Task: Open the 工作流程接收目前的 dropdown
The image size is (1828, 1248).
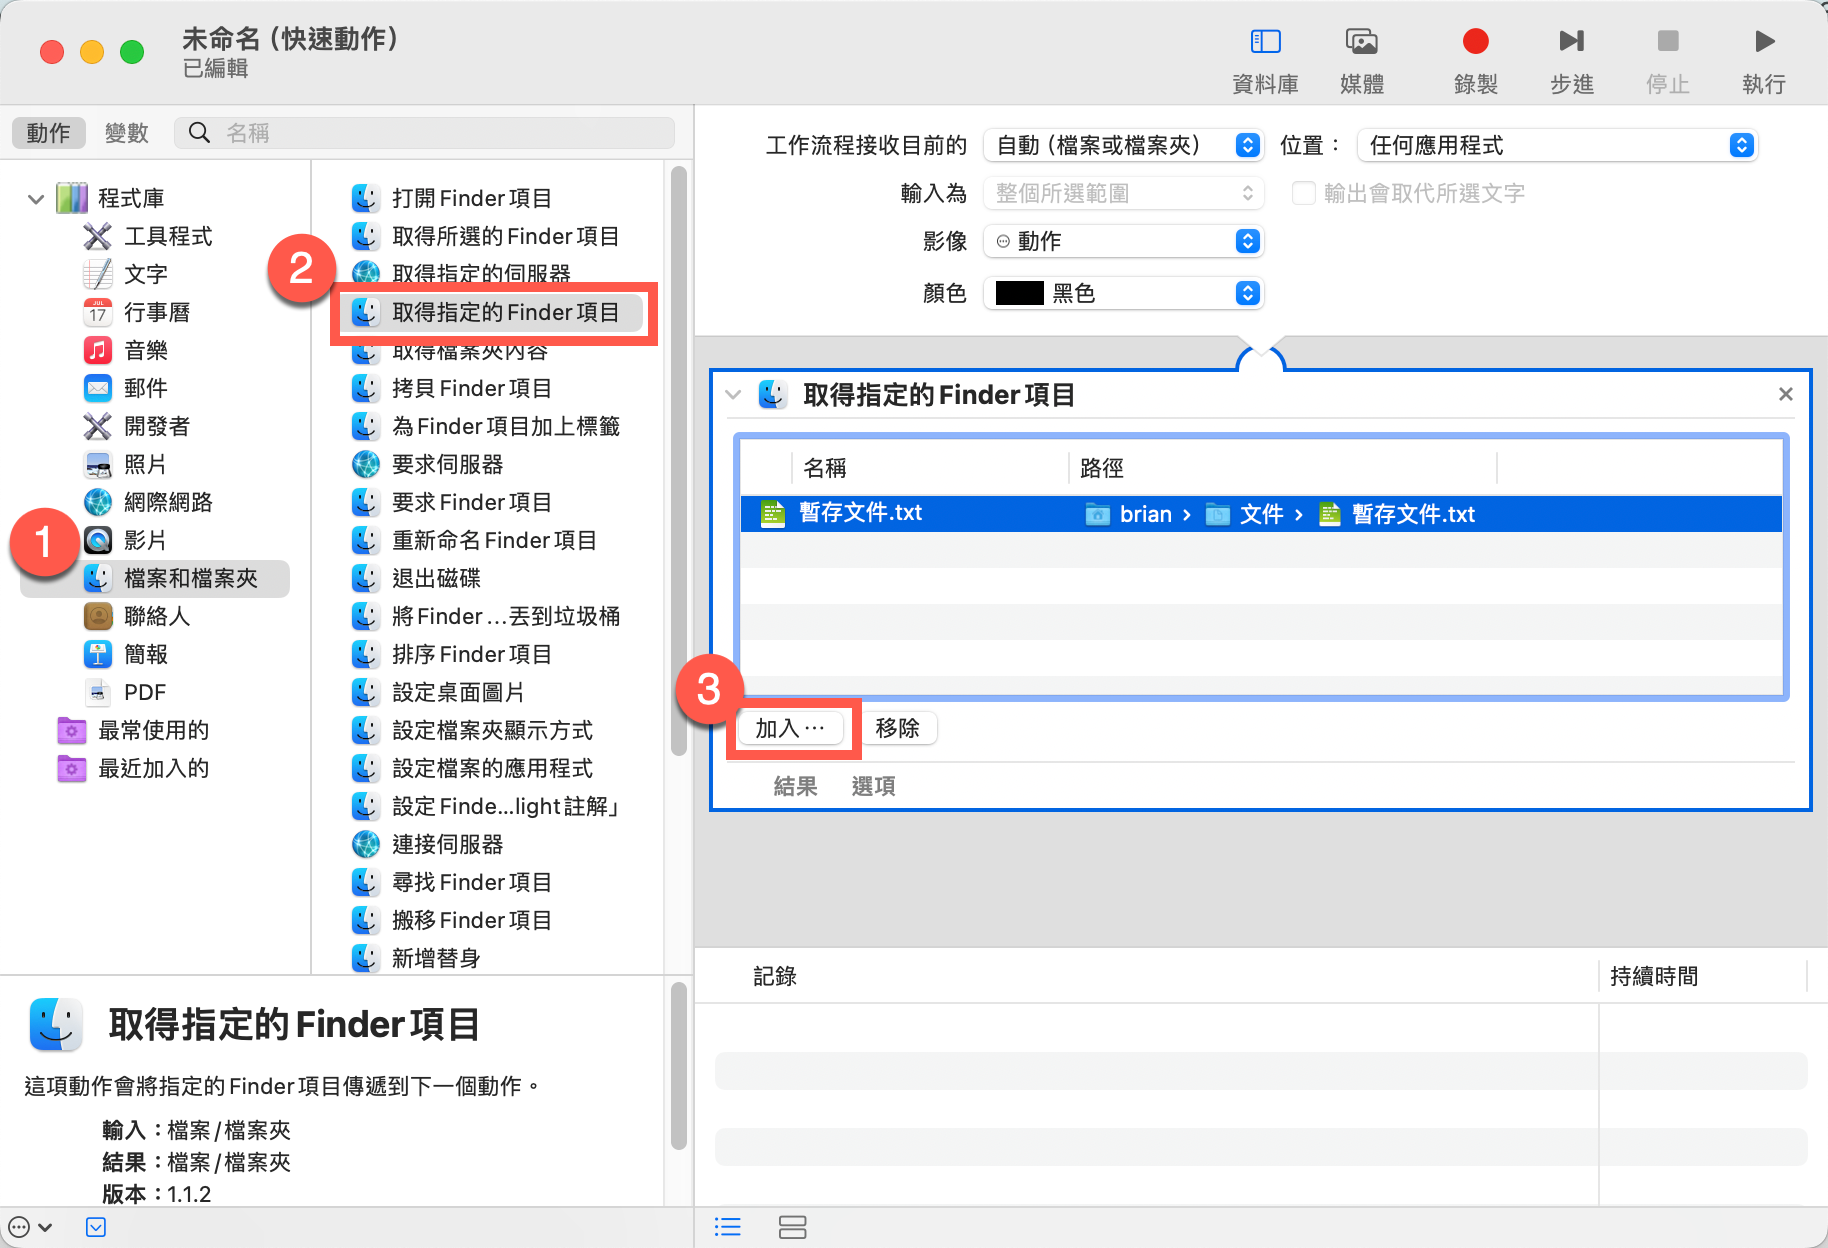Action: click(x=1124, y=146)
